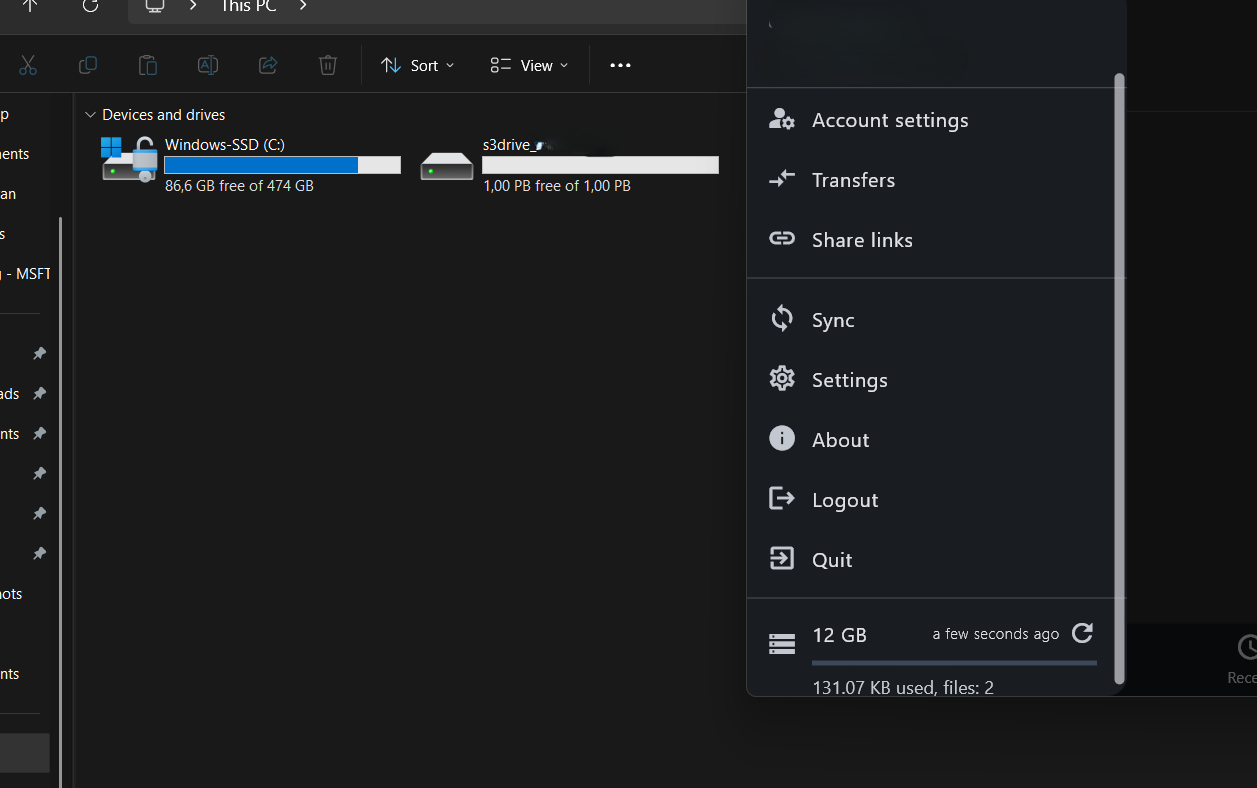
Task: Click the Share icon in Explorer toolbar
Action: (x=268, y=65)
